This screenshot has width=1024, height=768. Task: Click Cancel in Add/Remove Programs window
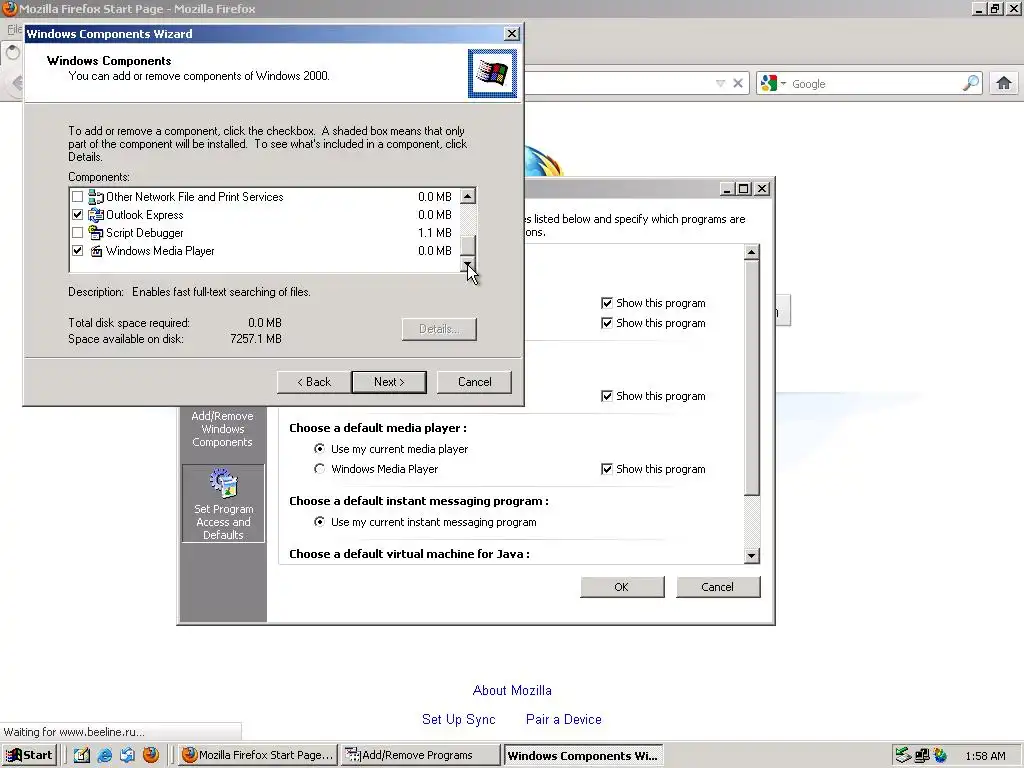pos(718,587)
